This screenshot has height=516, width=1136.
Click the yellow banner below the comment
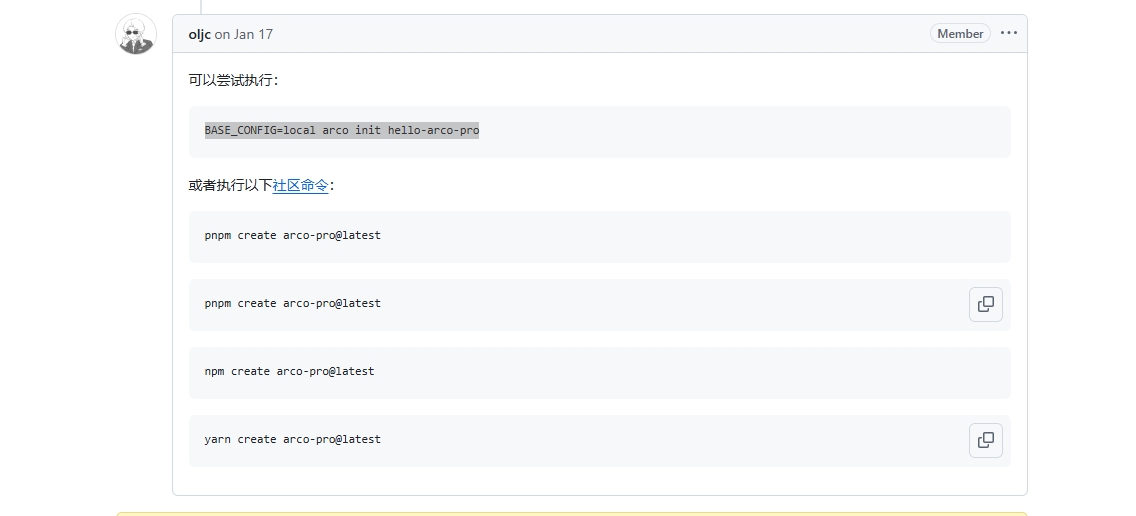pyautogui.click(x=571, y=513)
